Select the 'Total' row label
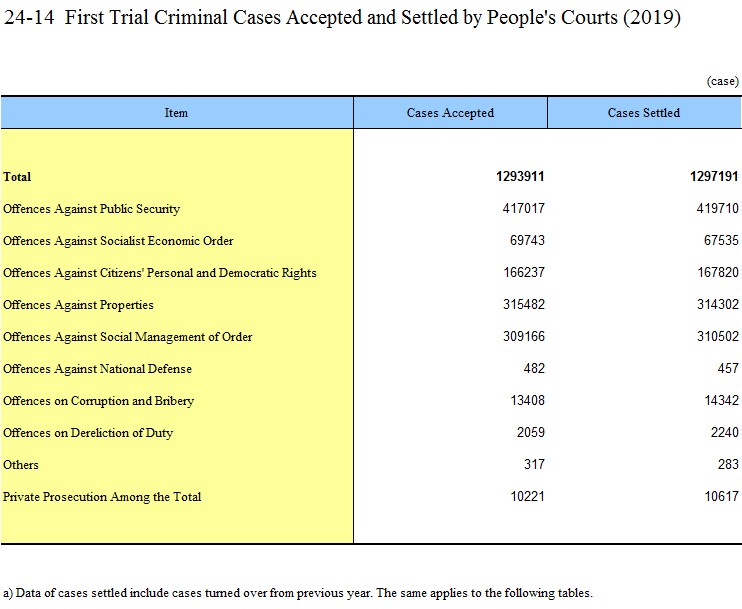This screenshot has height=609, width=742. pos(17,177)
